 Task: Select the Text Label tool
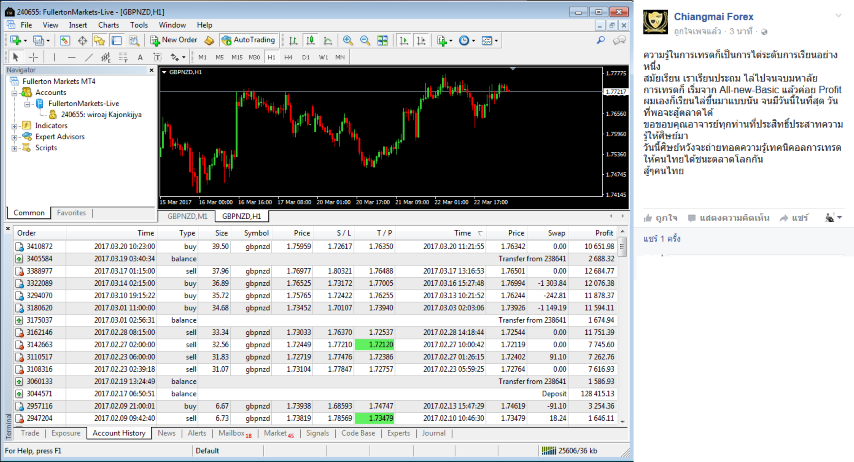pyautogui.click(x=157, y=57)
